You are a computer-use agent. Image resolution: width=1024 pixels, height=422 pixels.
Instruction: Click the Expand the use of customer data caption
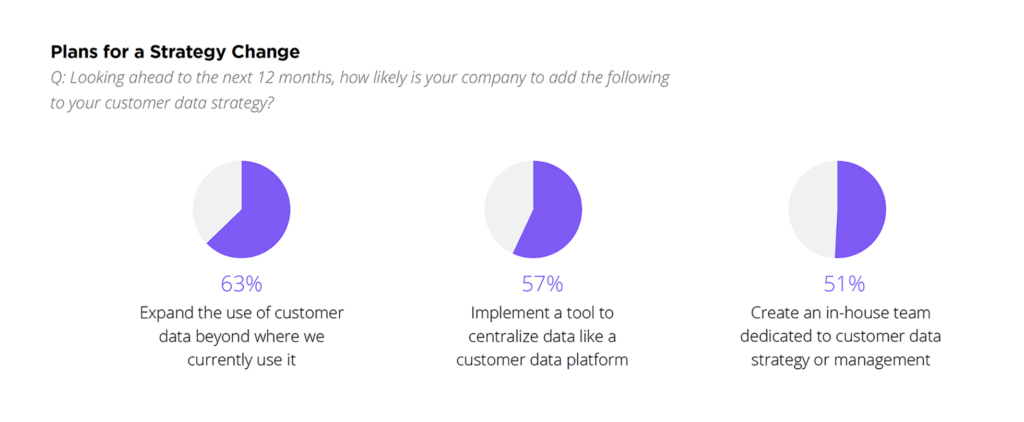(242, 336)
